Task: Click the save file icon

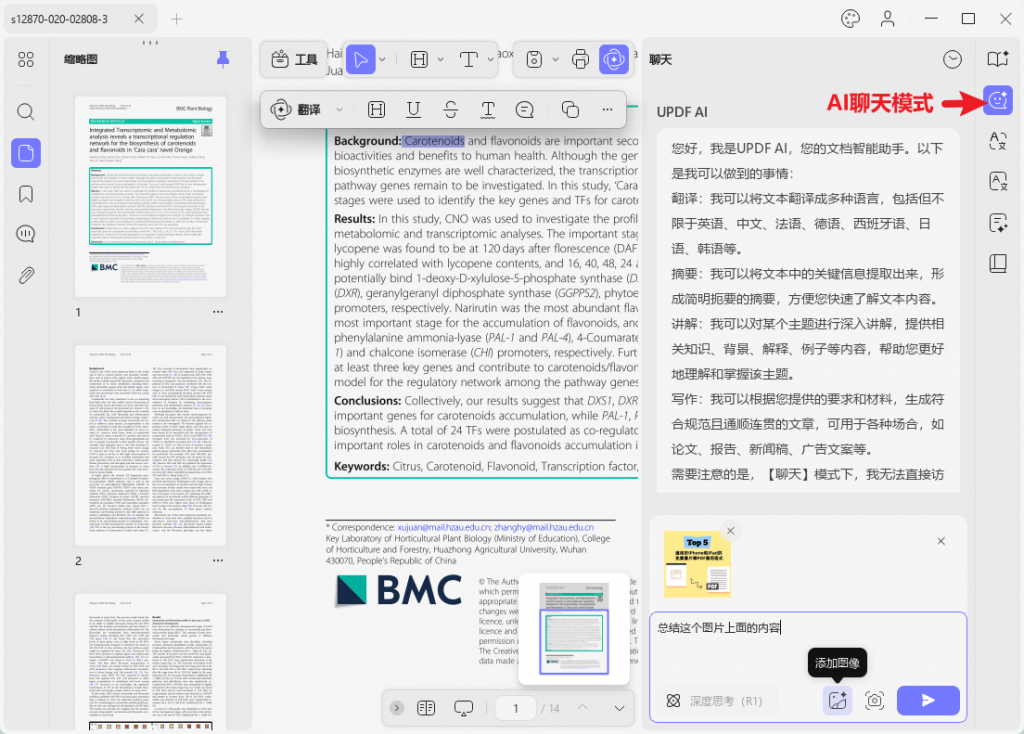Action: tap(534, 59)
